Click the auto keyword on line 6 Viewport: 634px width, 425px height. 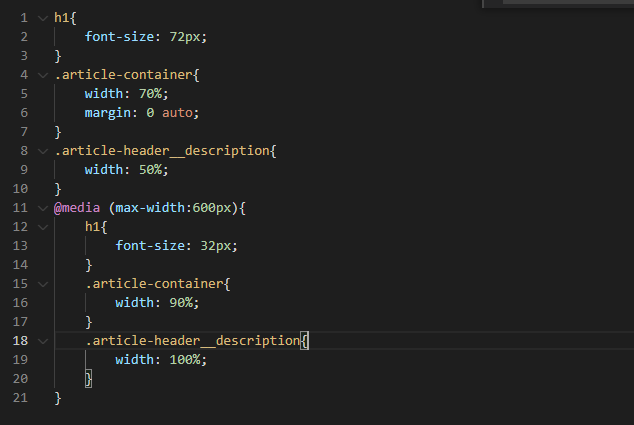pos(177,113)
